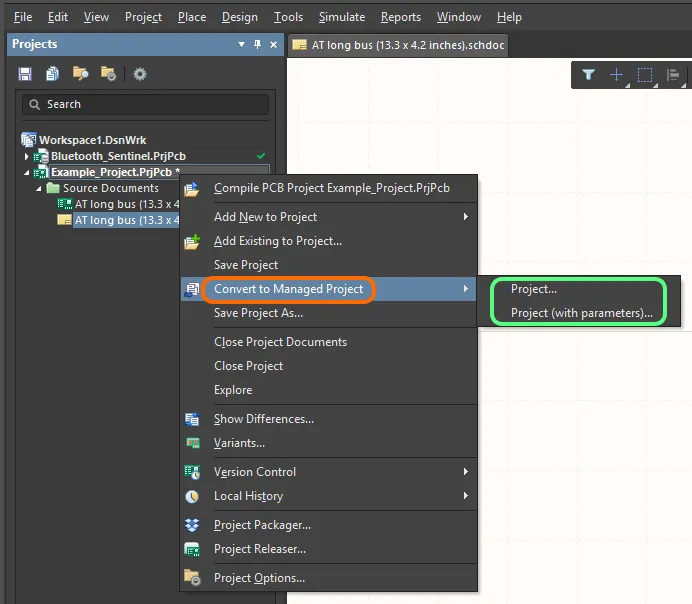Choose Project (with parameters)... option
The image size is (692, 604).
581,313
